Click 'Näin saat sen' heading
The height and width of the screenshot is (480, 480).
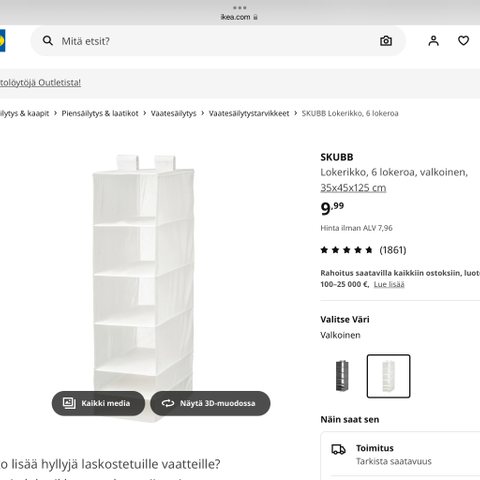[x=350, y=419]
